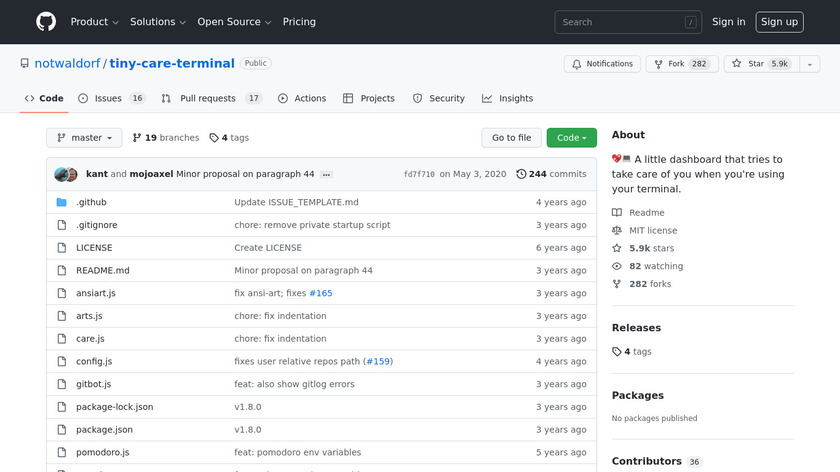The image size is (840, 472).
Task: Open the MIT license link
Action: click(653, 230)
